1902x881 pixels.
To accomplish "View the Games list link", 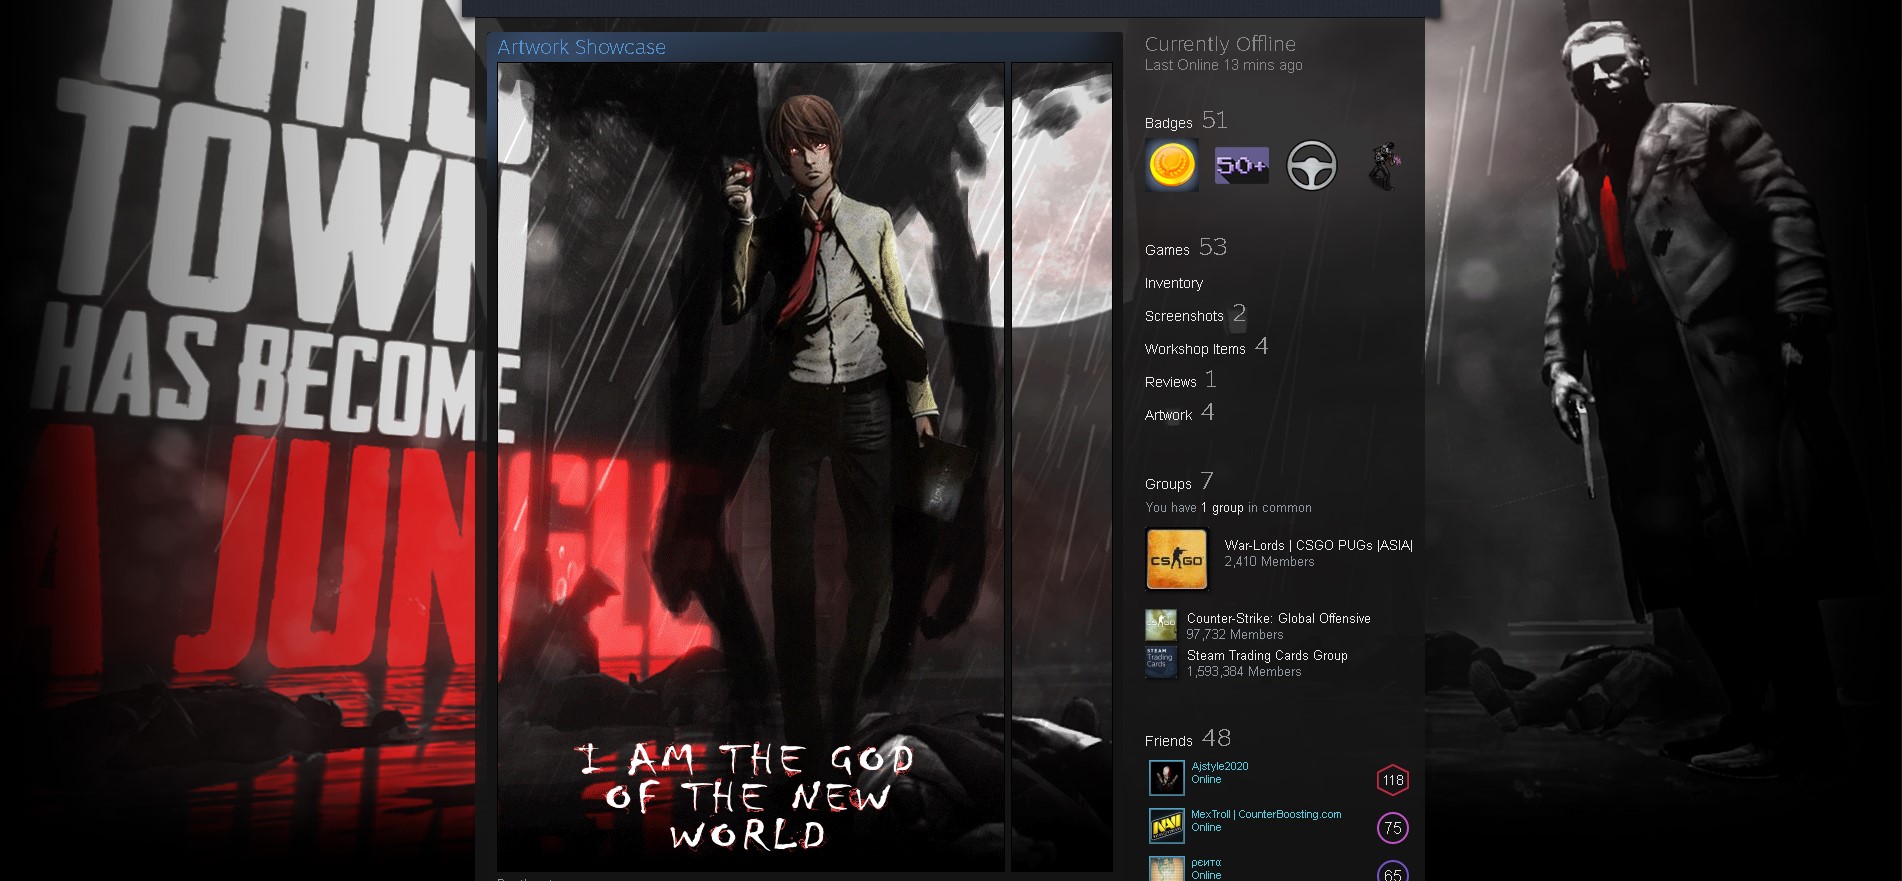I will click(x=1167, y=250).
